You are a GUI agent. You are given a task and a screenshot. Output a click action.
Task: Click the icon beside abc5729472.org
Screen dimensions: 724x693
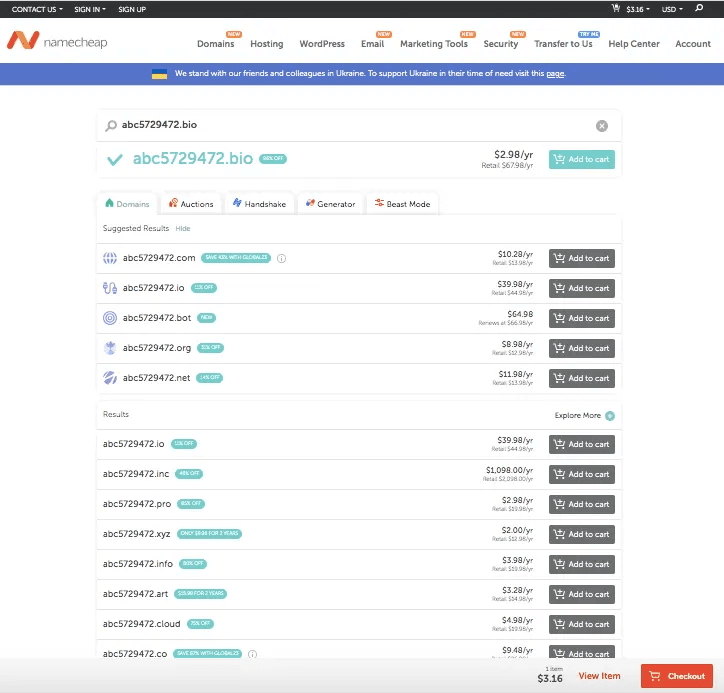[x=109, y=348]
